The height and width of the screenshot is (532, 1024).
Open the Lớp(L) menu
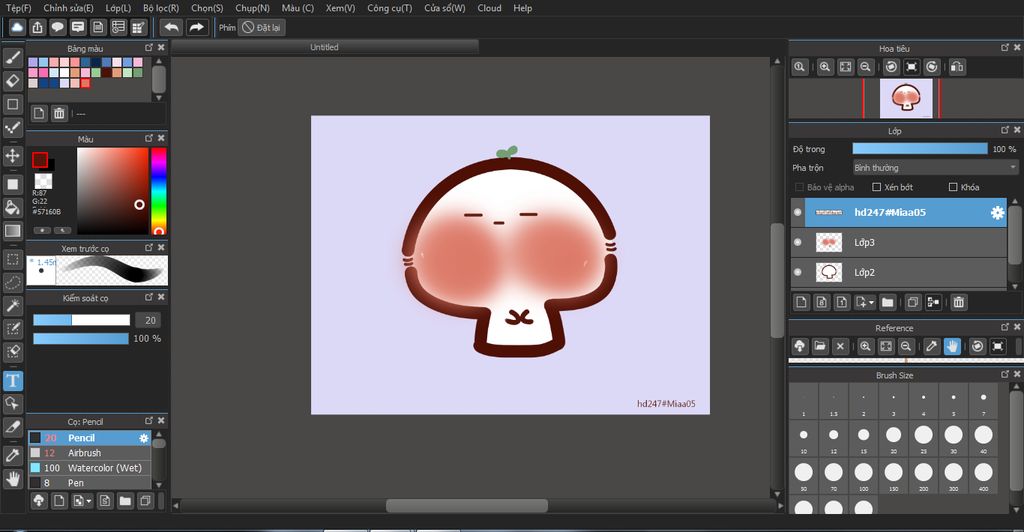click(x=118, y=8)
